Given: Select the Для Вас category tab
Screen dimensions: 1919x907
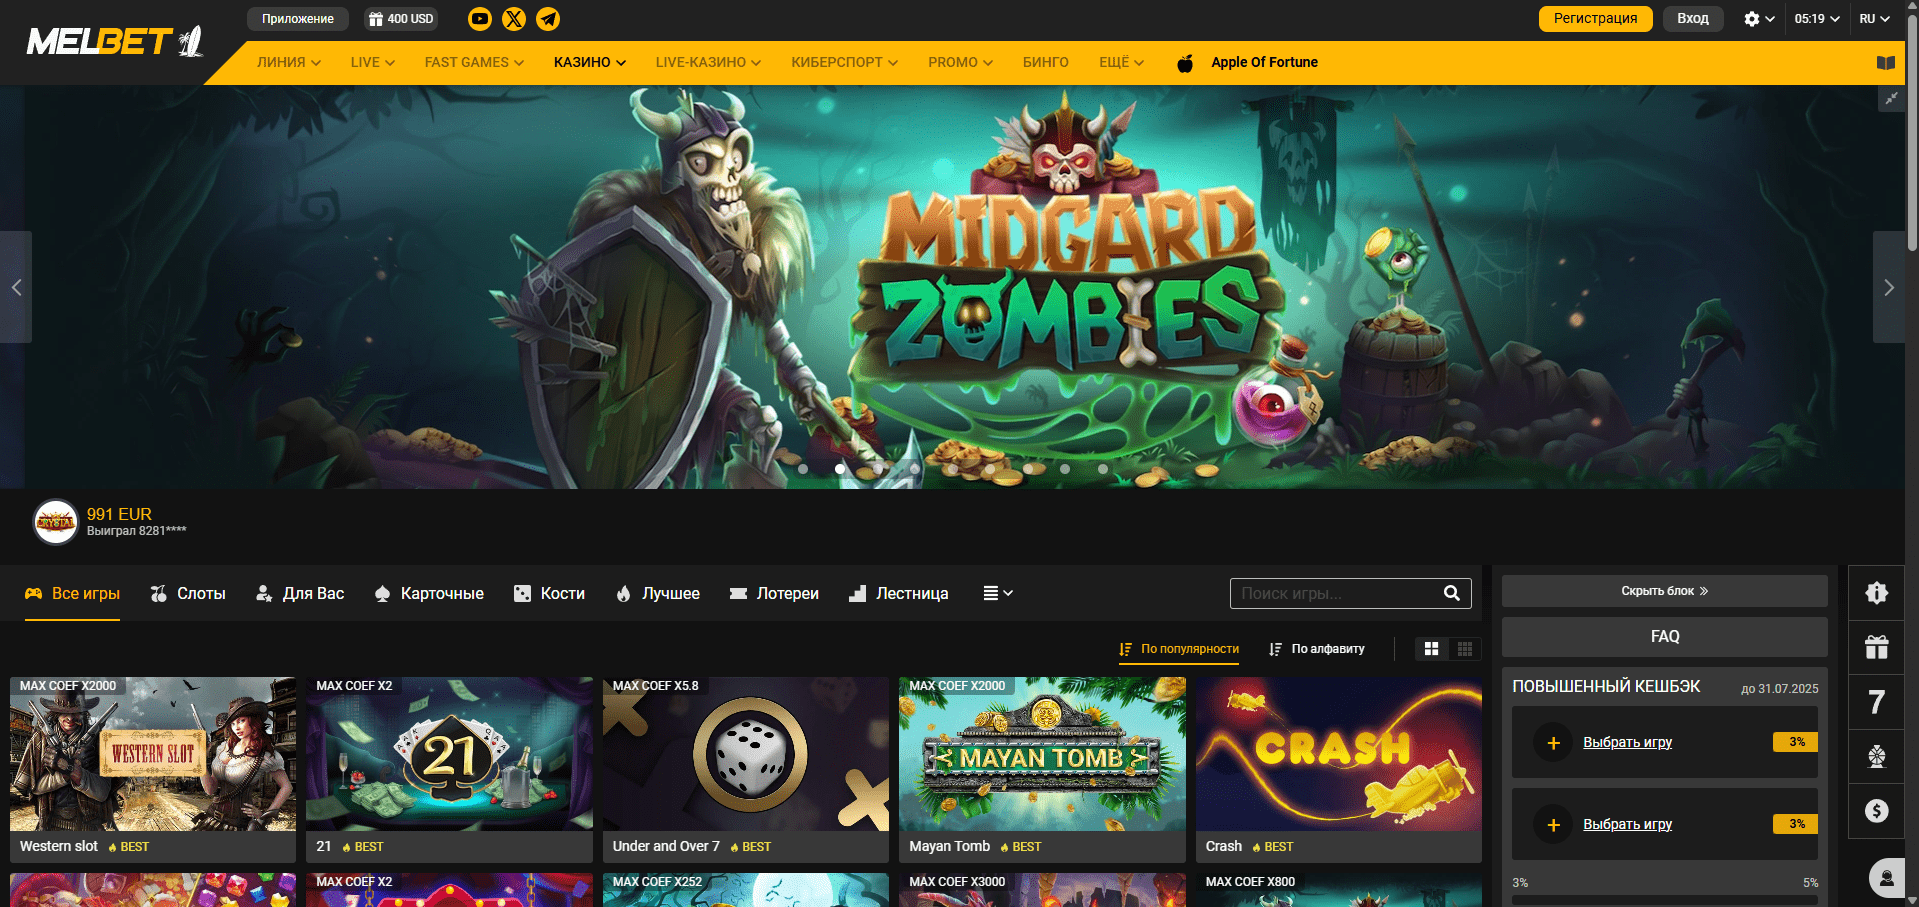Looking at the screenshot, I should (x=300, y=594).
